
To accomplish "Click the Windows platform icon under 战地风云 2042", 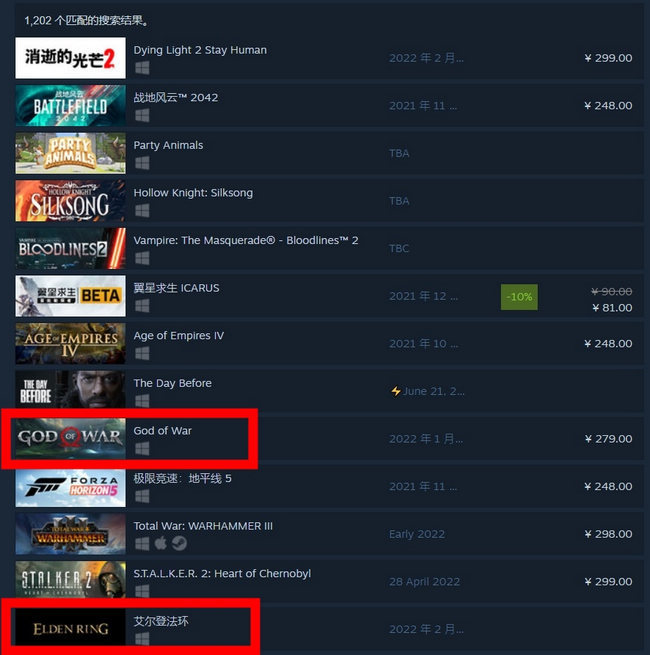I will (142, 115).
